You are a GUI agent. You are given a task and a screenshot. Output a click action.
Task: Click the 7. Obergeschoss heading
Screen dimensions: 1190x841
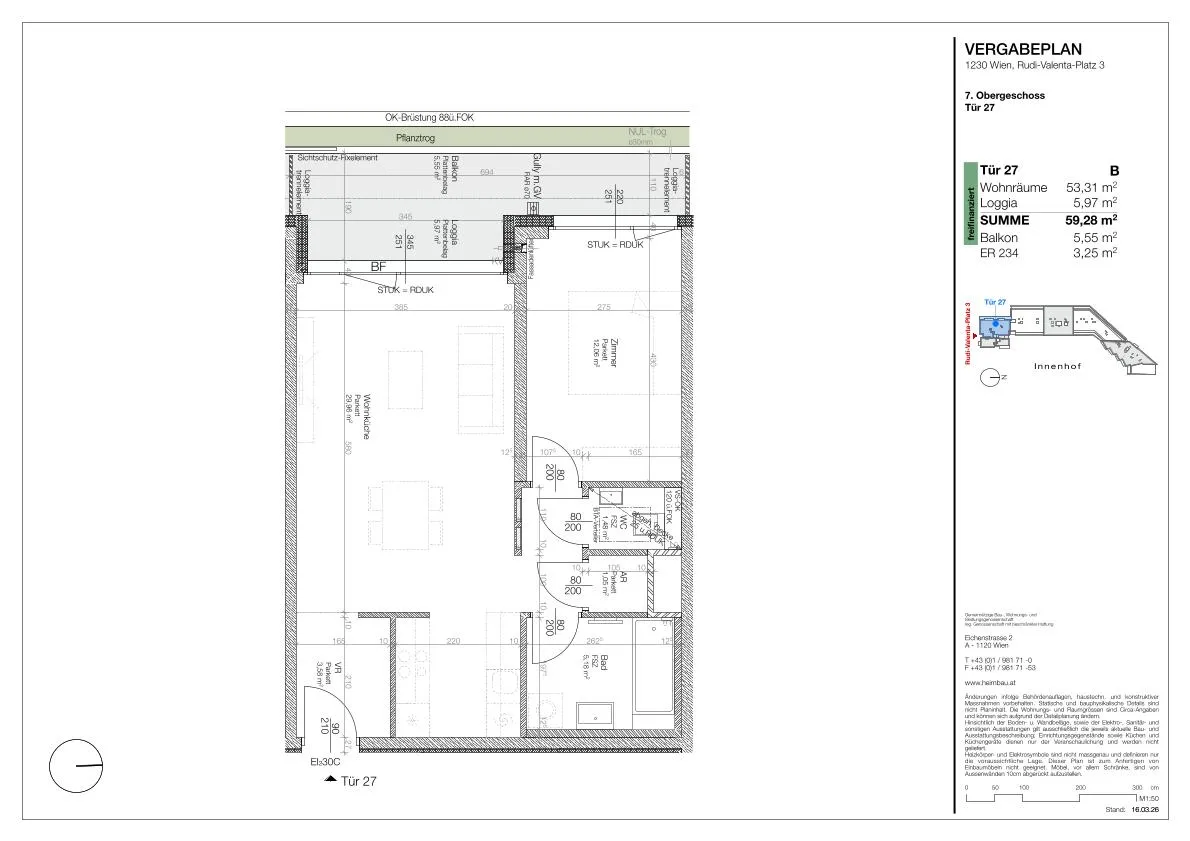tap(1005, 96)
